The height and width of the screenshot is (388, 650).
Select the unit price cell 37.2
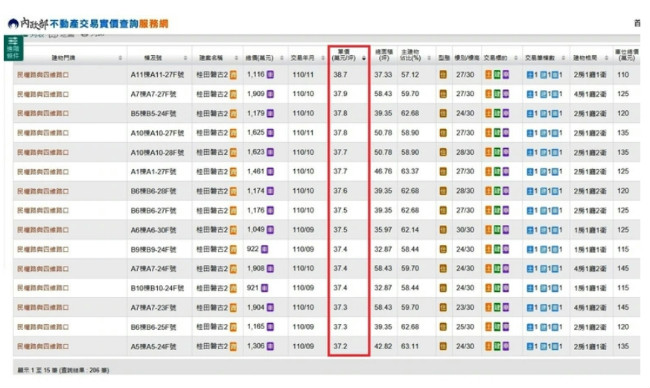click(x=340, y=346)
